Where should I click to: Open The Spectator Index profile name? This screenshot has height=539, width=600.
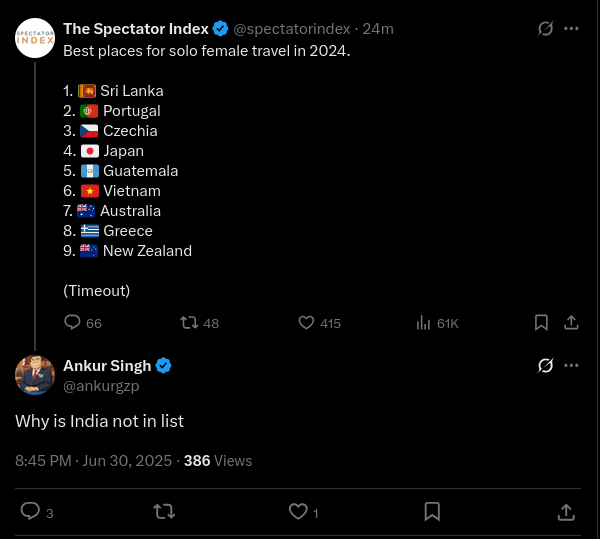(136, 29)
